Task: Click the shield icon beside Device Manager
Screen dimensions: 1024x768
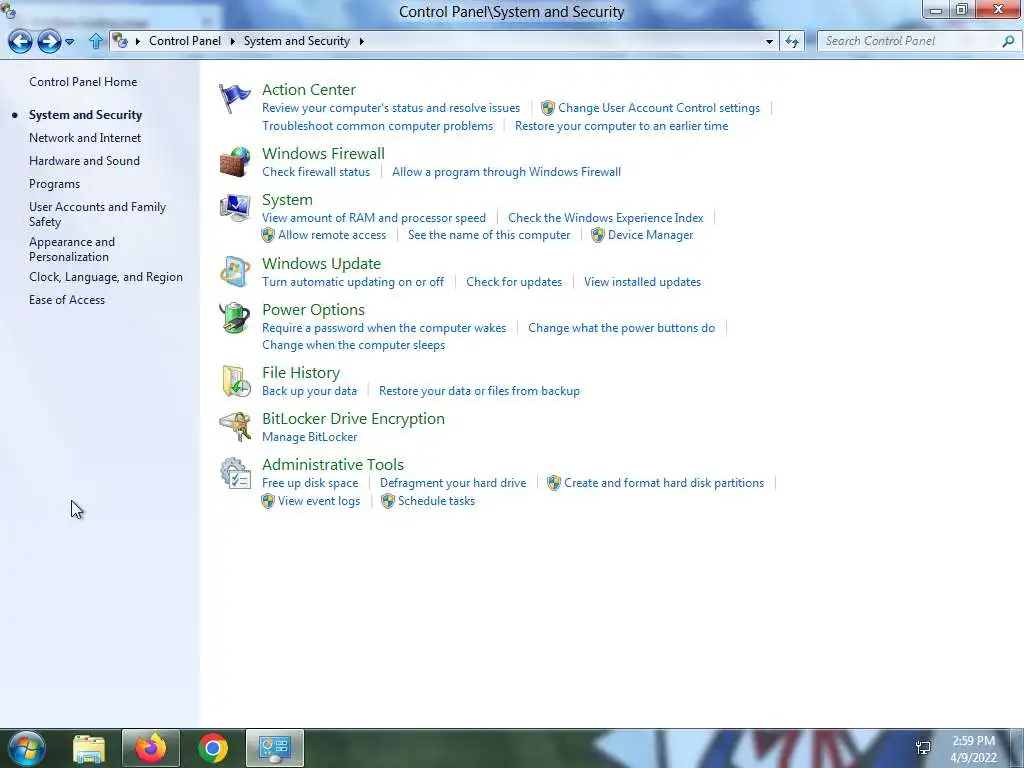Action: point(598,235)
